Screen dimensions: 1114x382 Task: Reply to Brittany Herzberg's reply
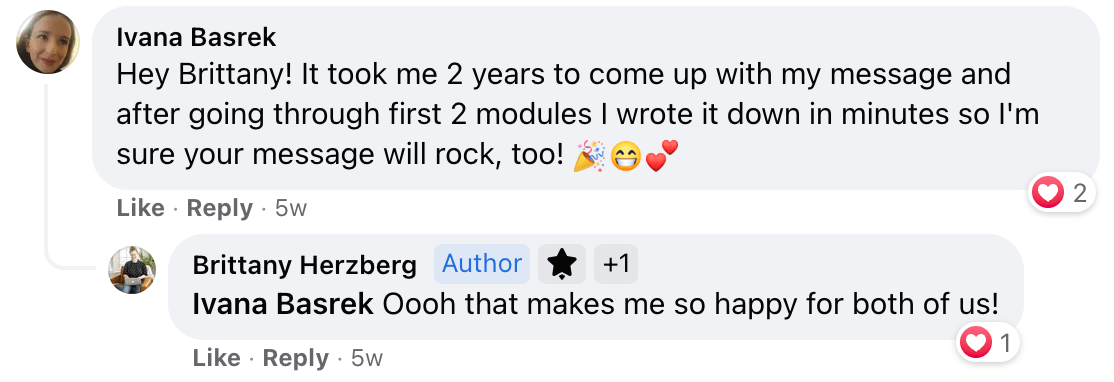pyautogui.click(x=296, y=359)
